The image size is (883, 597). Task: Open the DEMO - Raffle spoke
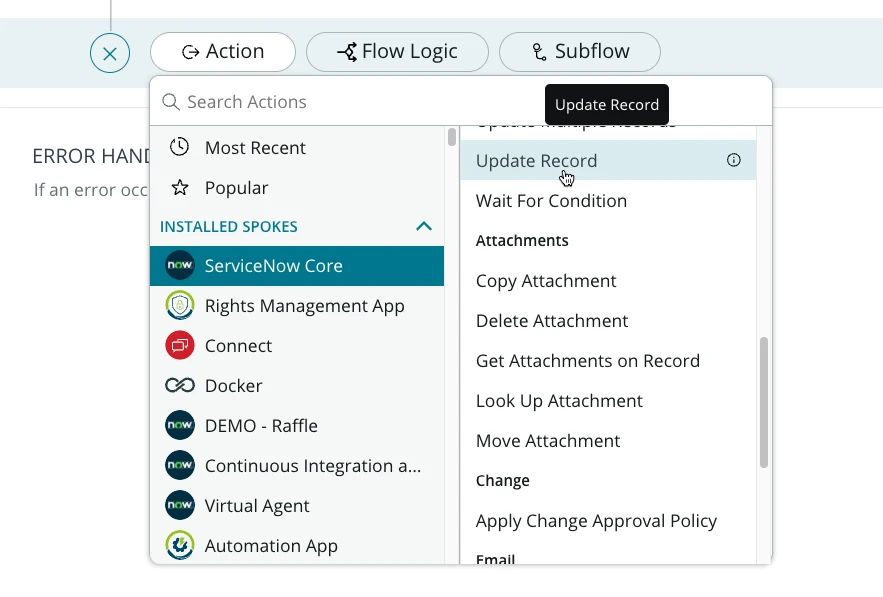point(261,426)
